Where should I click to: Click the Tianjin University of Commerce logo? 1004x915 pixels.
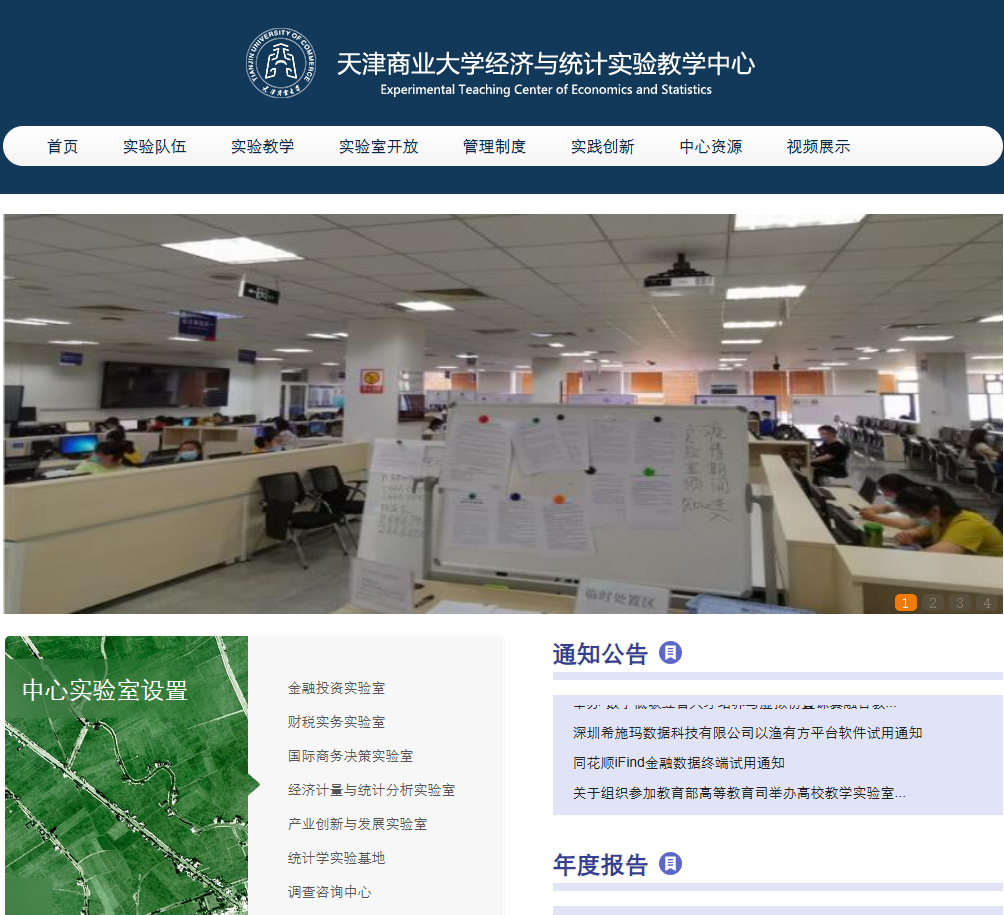pos(281,63)
